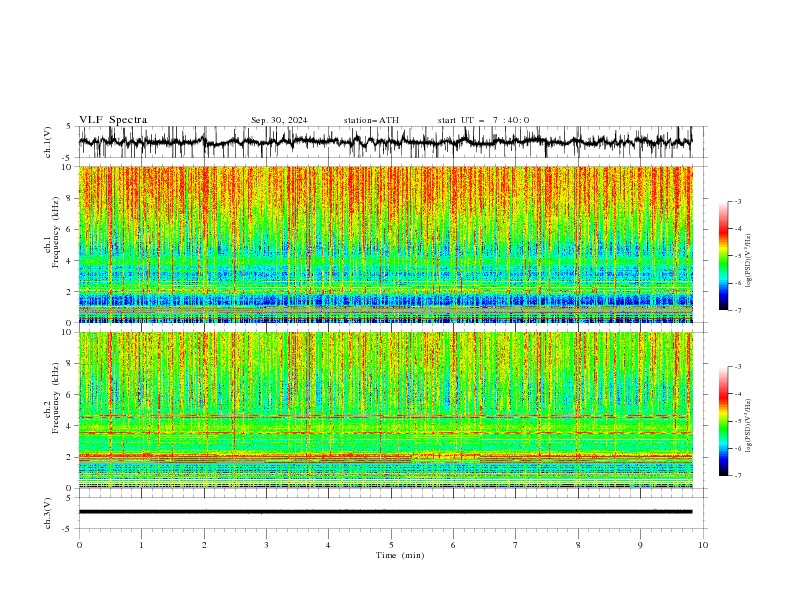Image resolution: width=792 pixels, height=612 pixels.
Task: Click the "Time (min)" axis label
Action: 400,555
